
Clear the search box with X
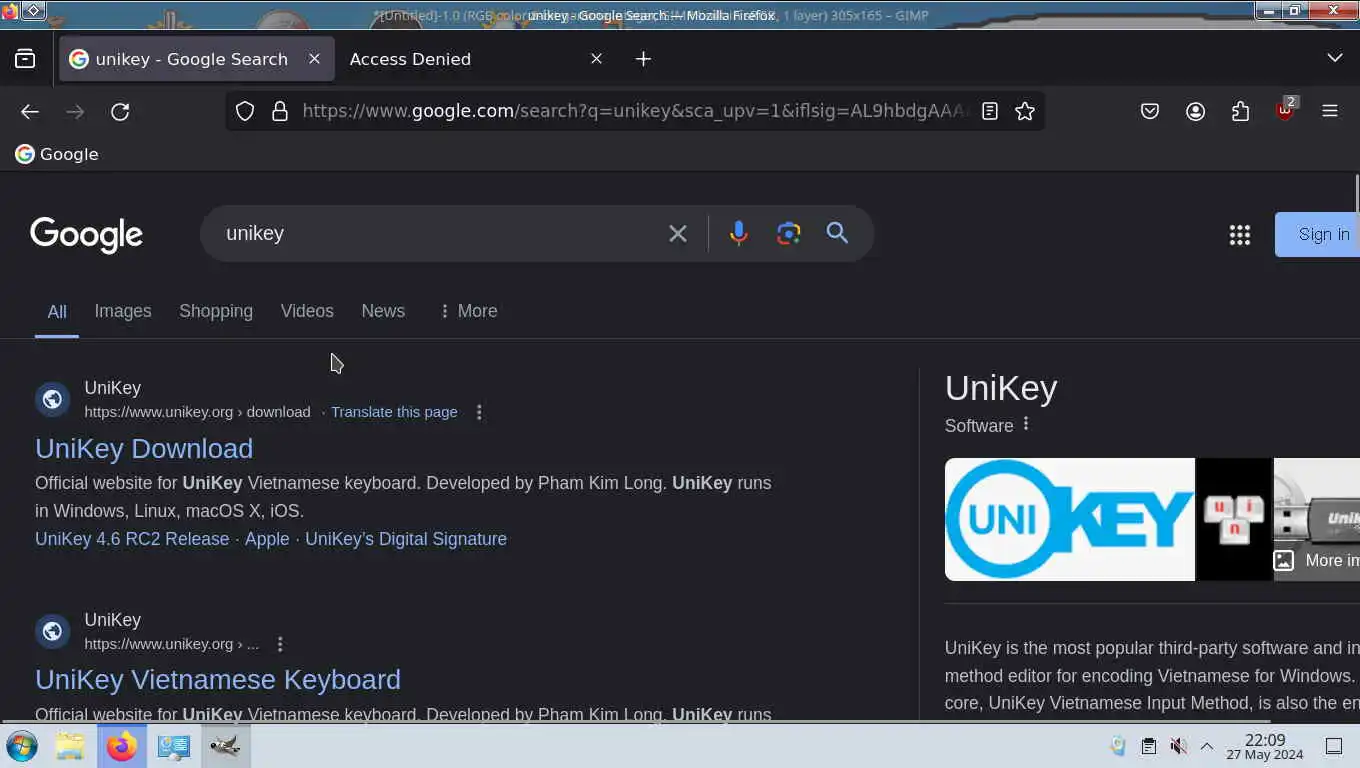pyautogui.click(x=678, y=233)
